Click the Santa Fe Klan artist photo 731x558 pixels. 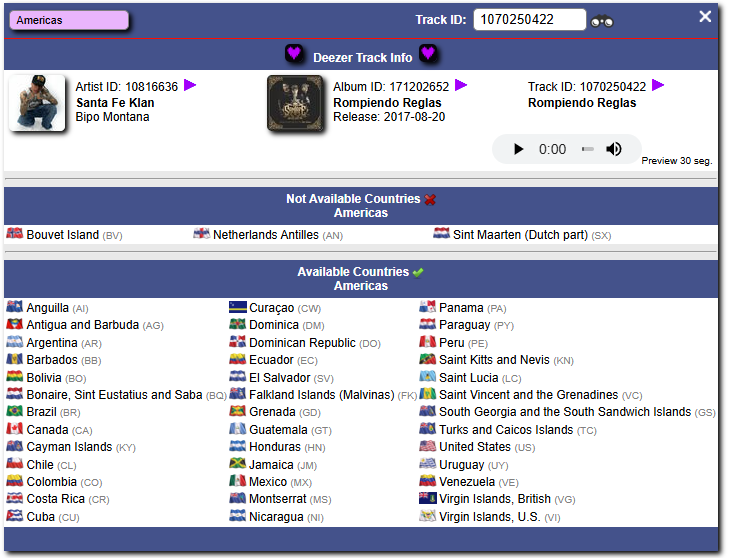pos(37,103)
